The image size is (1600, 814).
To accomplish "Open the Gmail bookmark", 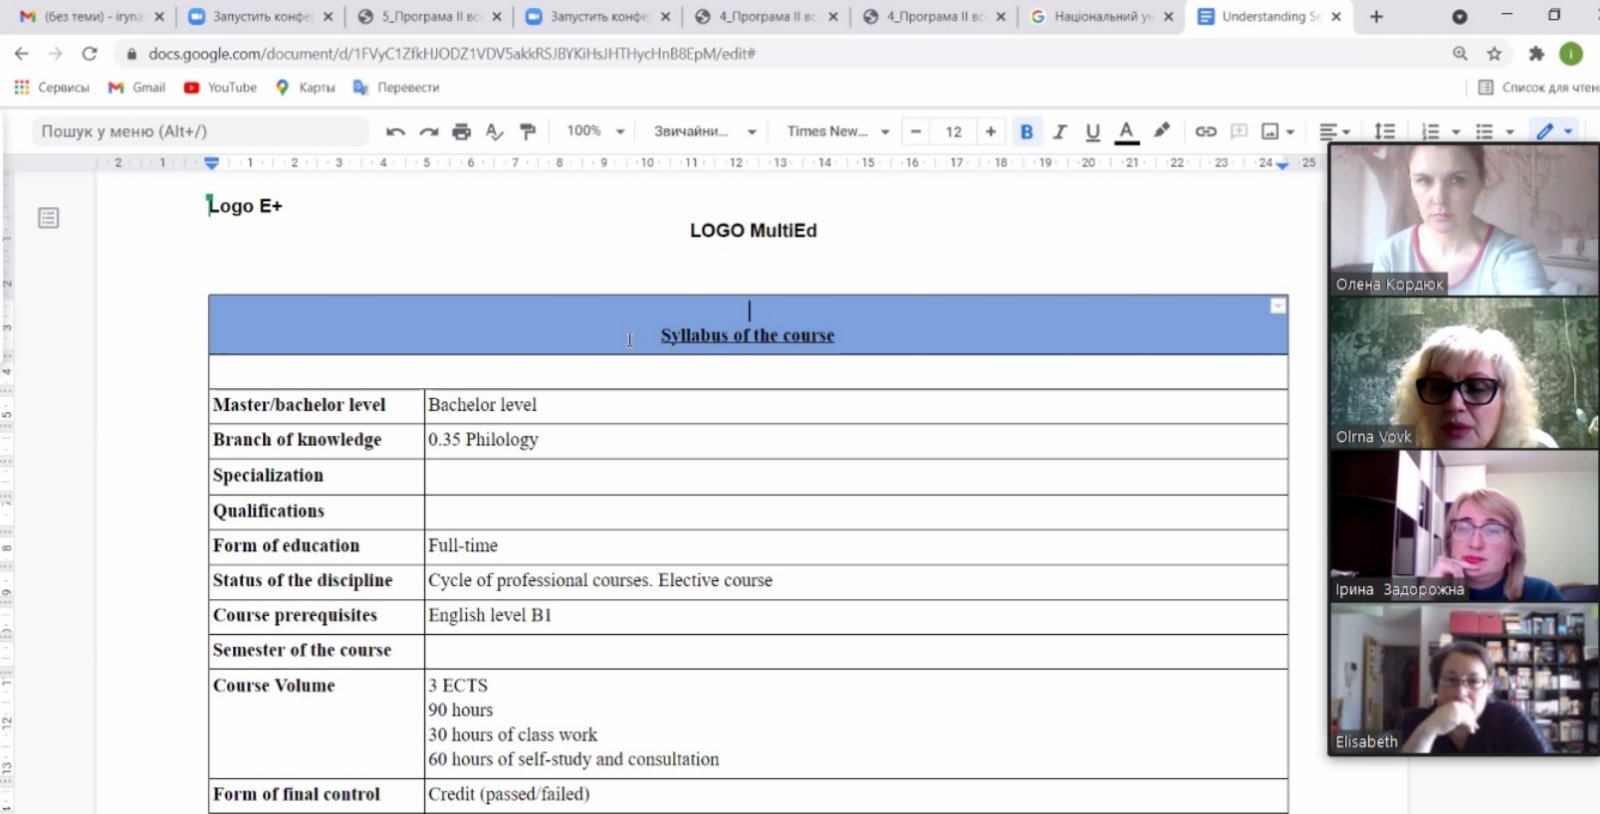I will tap(137, 88).
